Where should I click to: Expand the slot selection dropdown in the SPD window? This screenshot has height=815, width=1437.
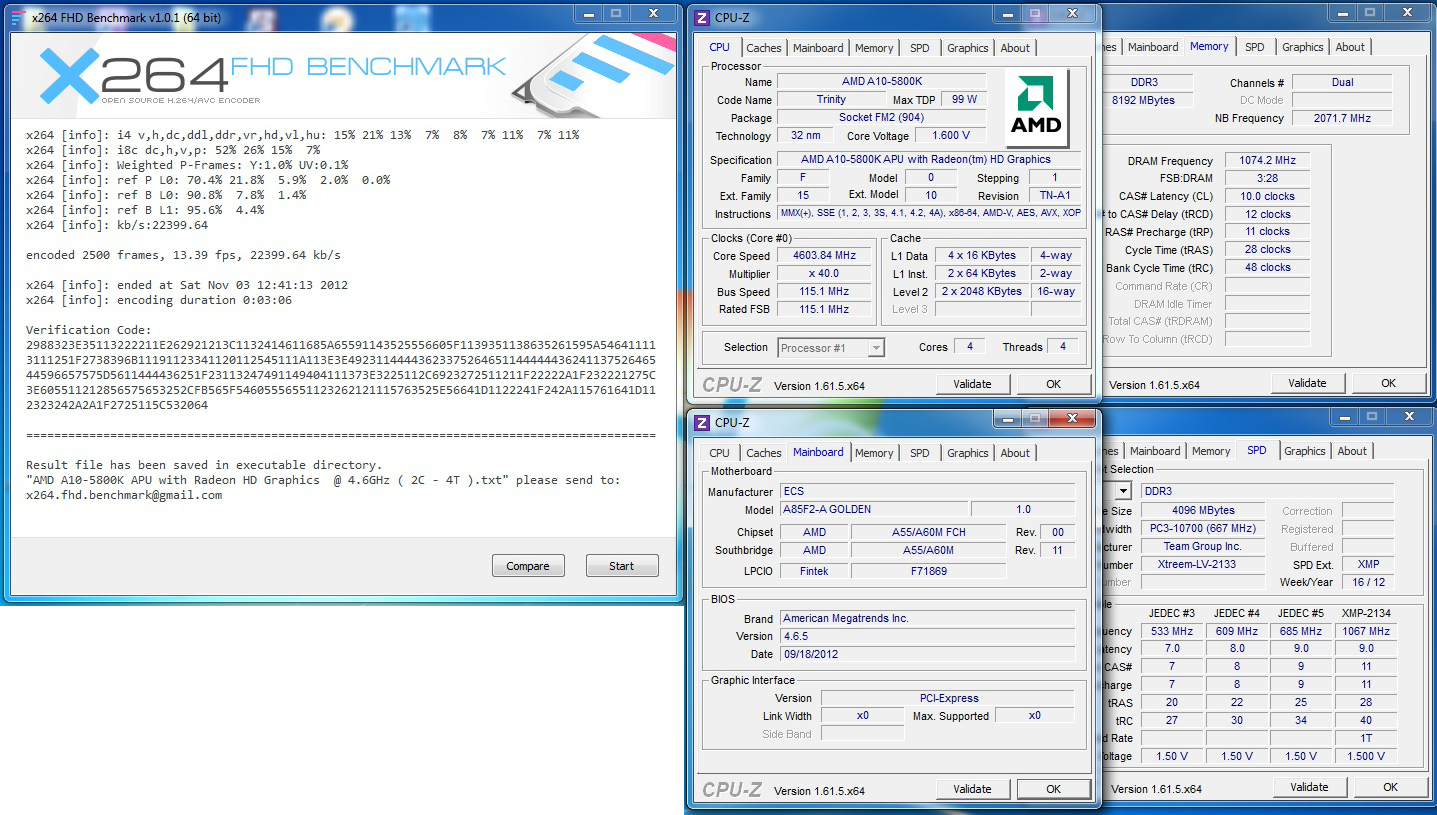[x=1124, y=491]
